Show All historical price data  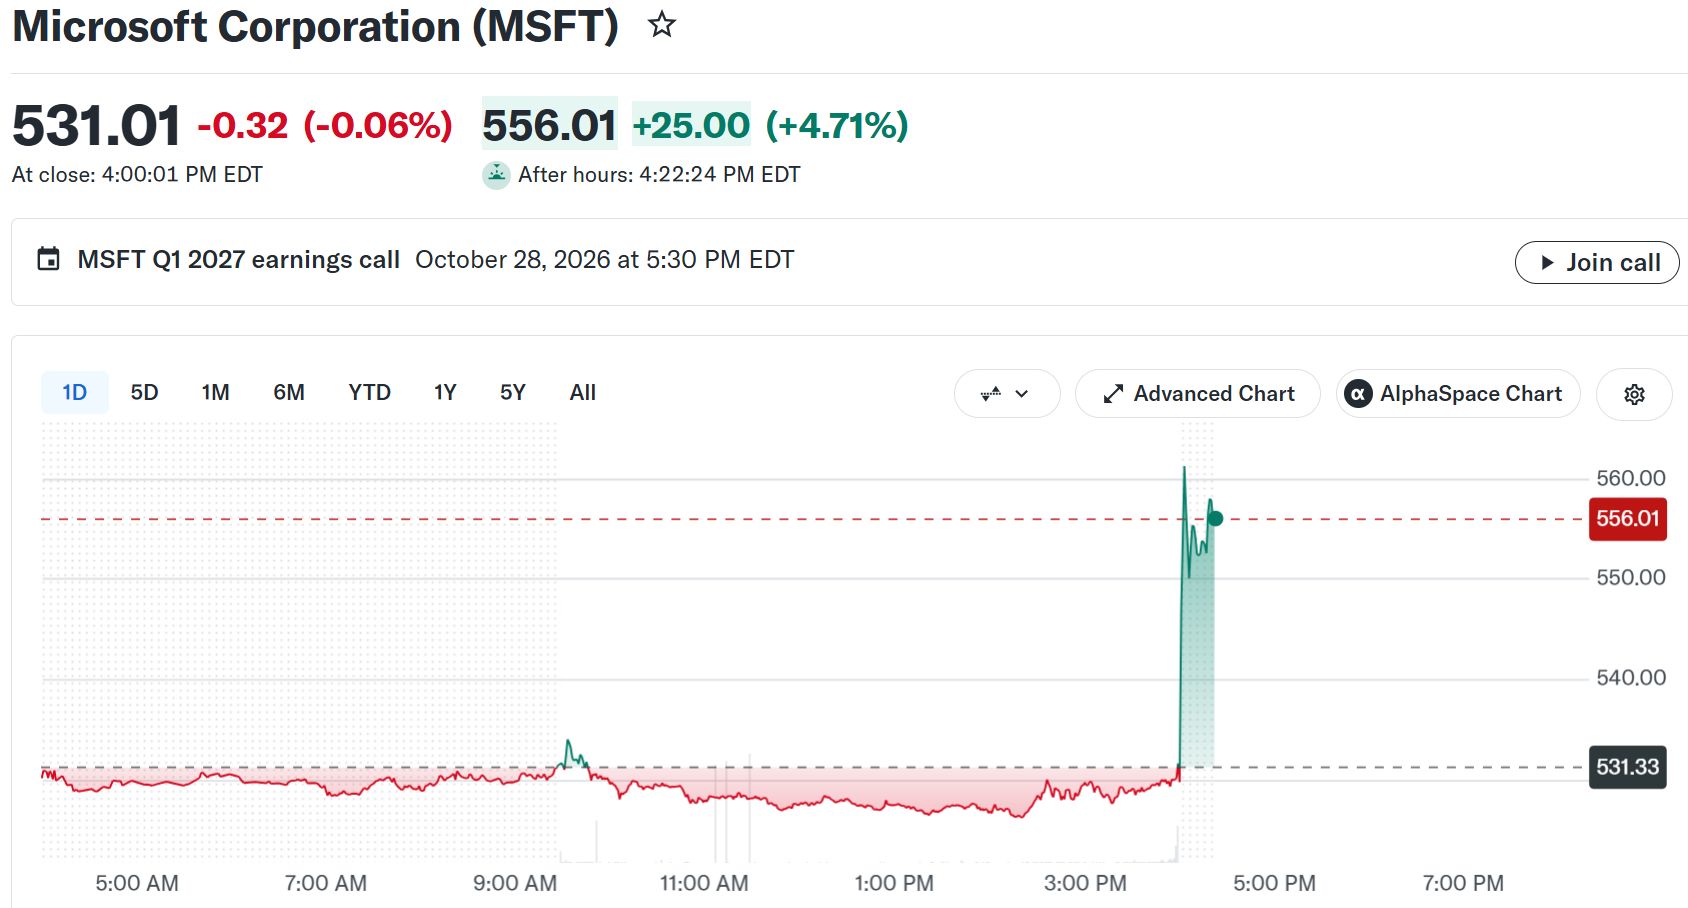583,393
